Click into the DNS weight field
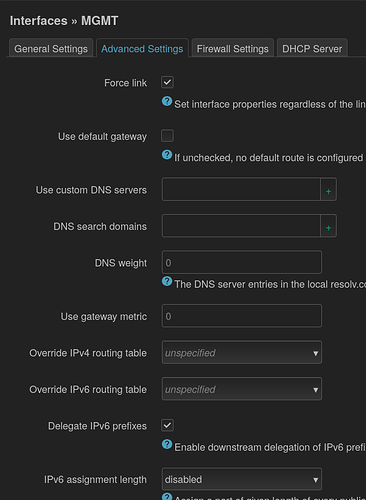This screenshot has width=366, height=500. [242, 262]
